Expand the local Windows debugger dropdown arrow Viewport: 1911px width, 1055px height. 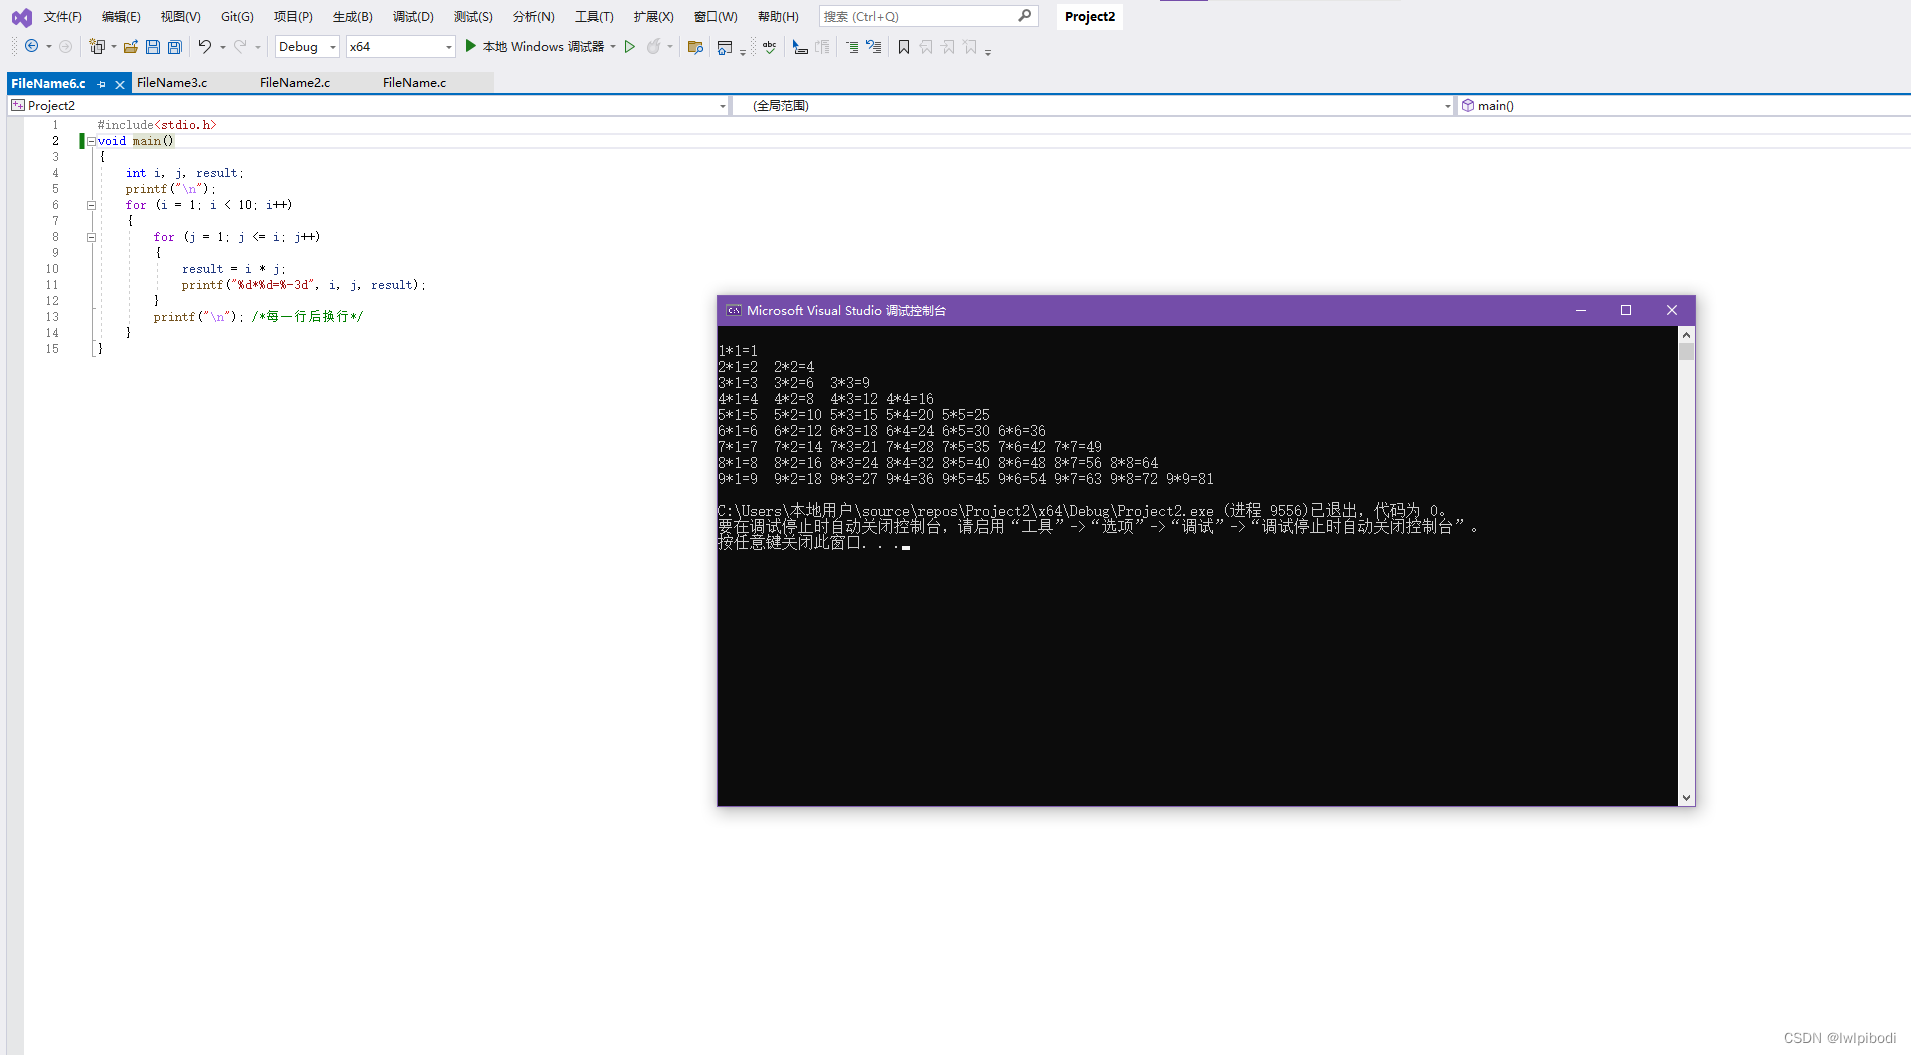(613, 47)
